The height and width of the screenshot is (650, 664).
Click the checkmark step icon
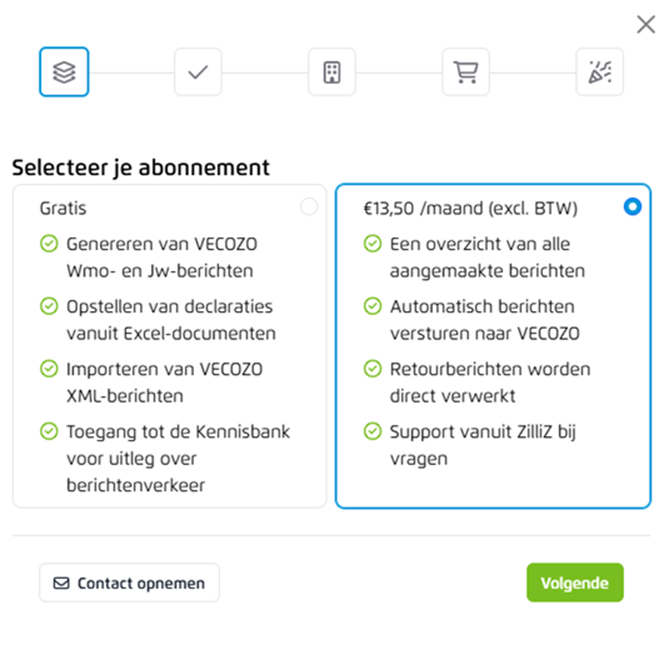(198, 73)
